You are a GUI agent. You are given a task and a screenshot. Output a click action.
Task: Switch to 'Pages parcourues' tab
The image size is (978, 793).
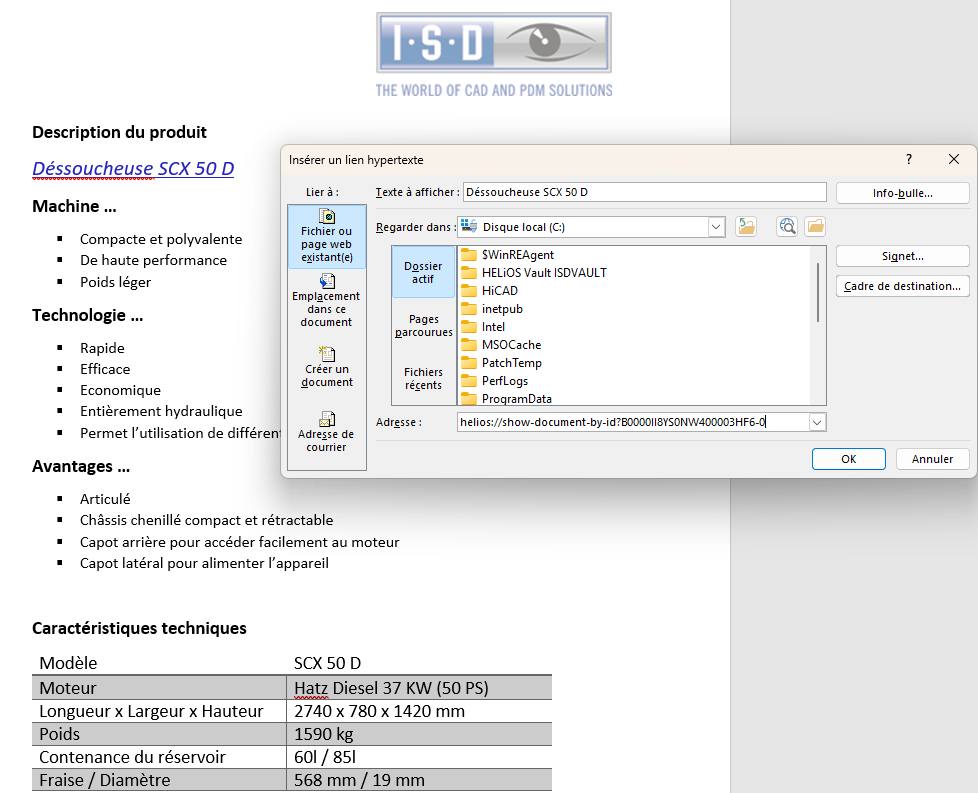coord(424,326)
